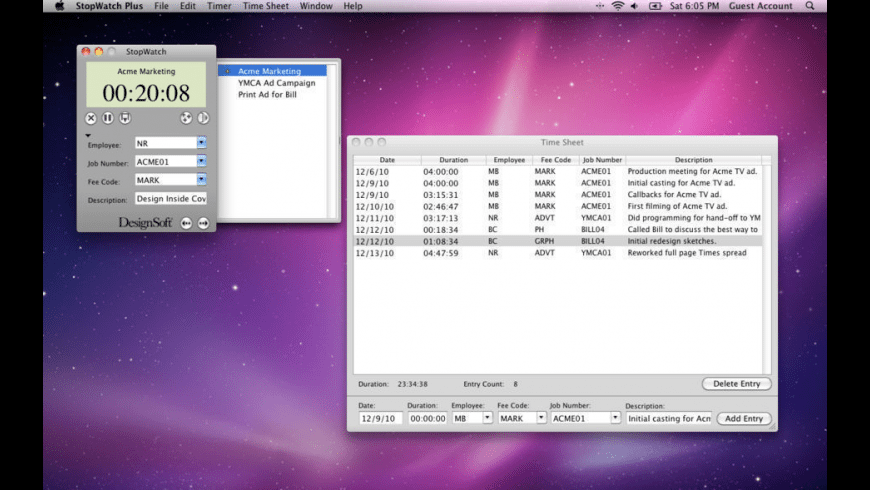
Task: Sort Time Sheet by Date column
Action: (387, 160)
